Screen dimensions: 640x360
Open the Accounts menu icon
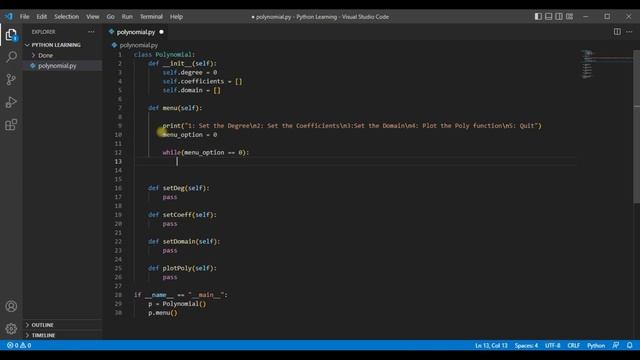pyautogui.click(x=11, y=306)
